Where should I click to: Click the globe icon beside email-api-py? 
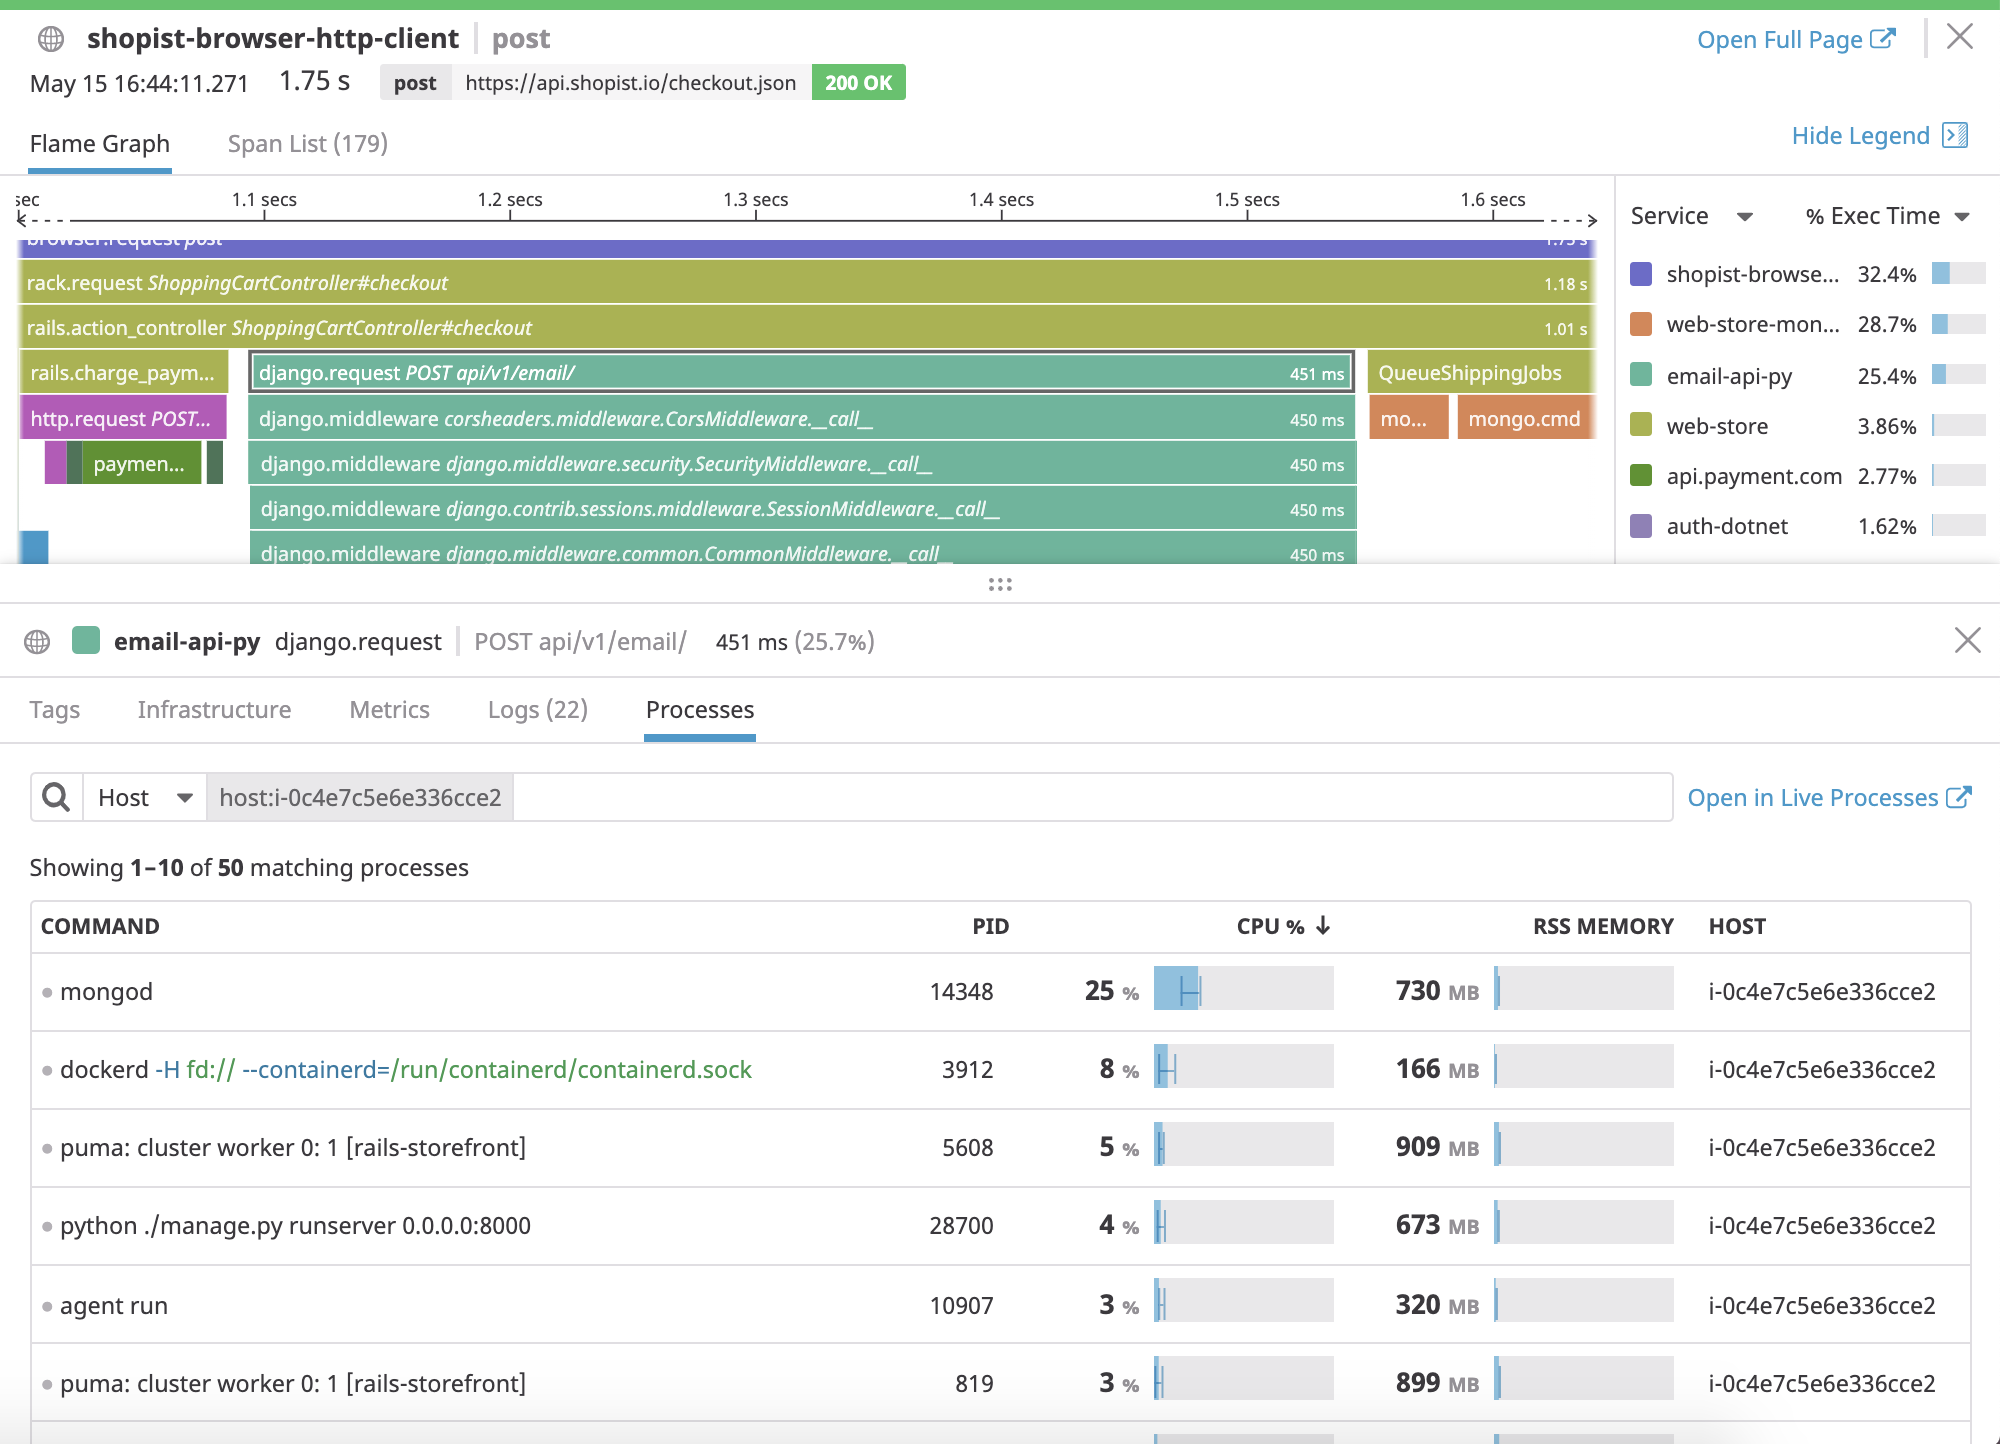tap(37, 641)
